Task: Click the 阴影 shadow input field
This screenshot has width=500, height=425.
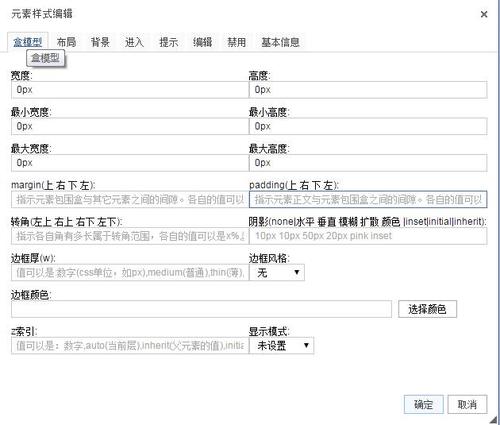Action: (368, 236)
